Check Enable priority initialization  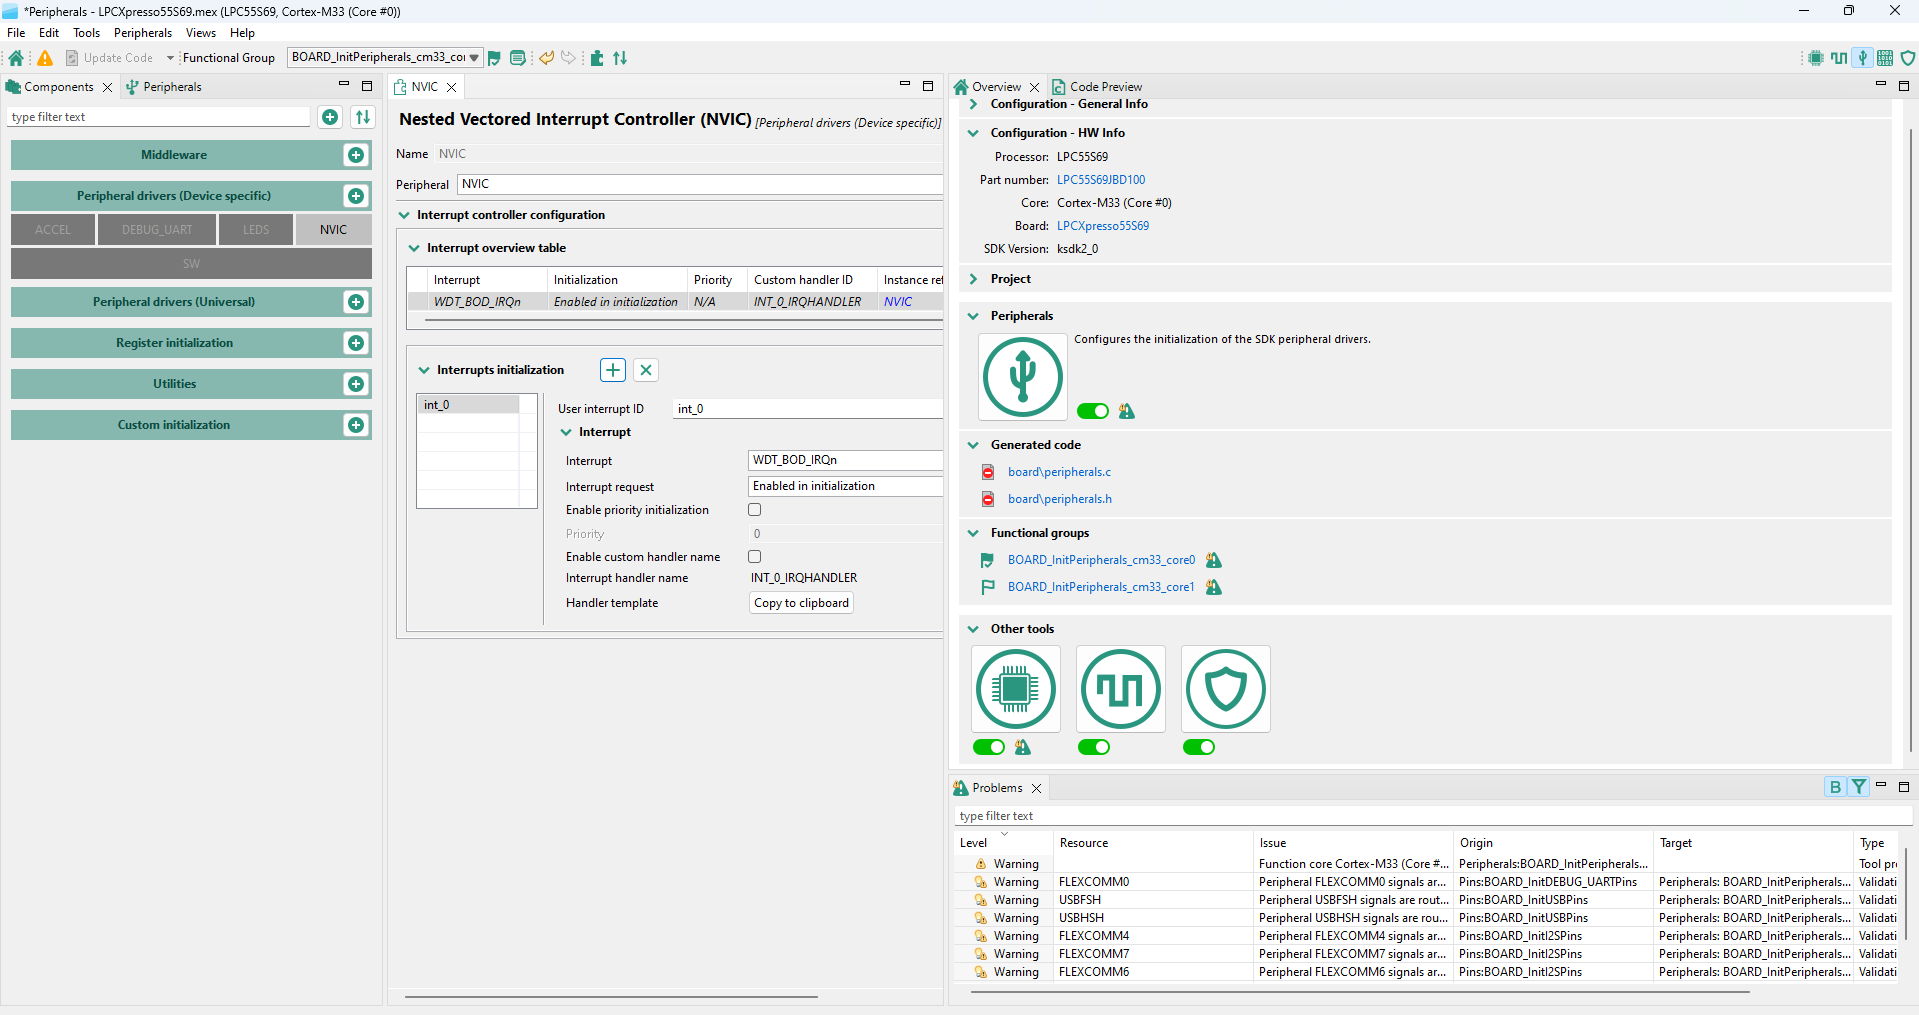click(755, 510)
